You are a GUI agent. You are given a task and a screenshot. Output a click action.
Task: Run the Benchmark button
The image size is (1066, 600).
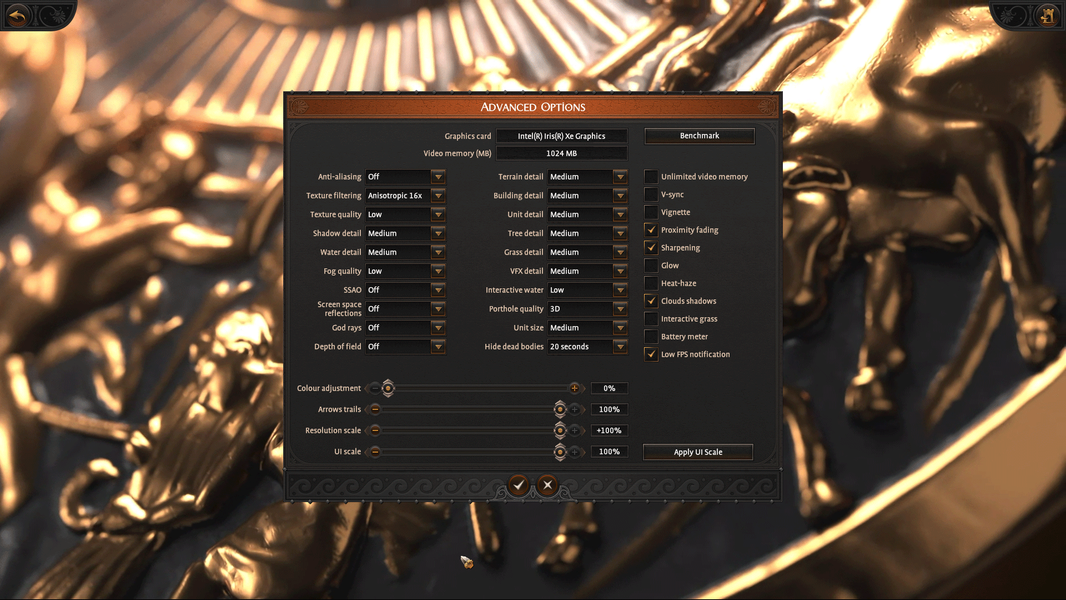[x=699, y=136]
